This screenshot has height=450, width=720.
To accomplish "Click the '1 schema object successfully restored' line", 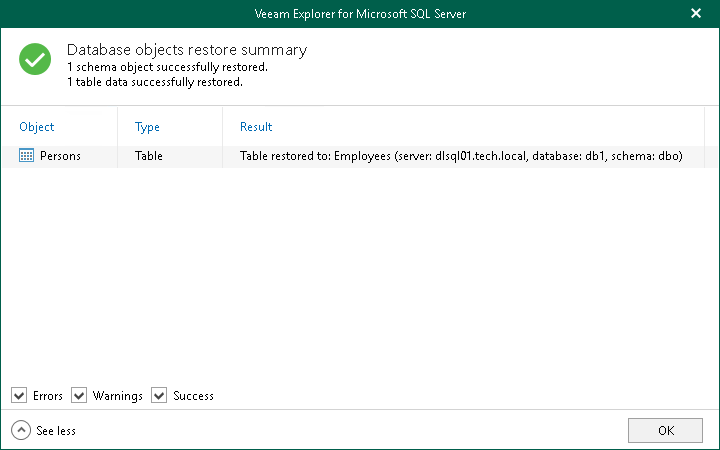I will pos(167,67).
